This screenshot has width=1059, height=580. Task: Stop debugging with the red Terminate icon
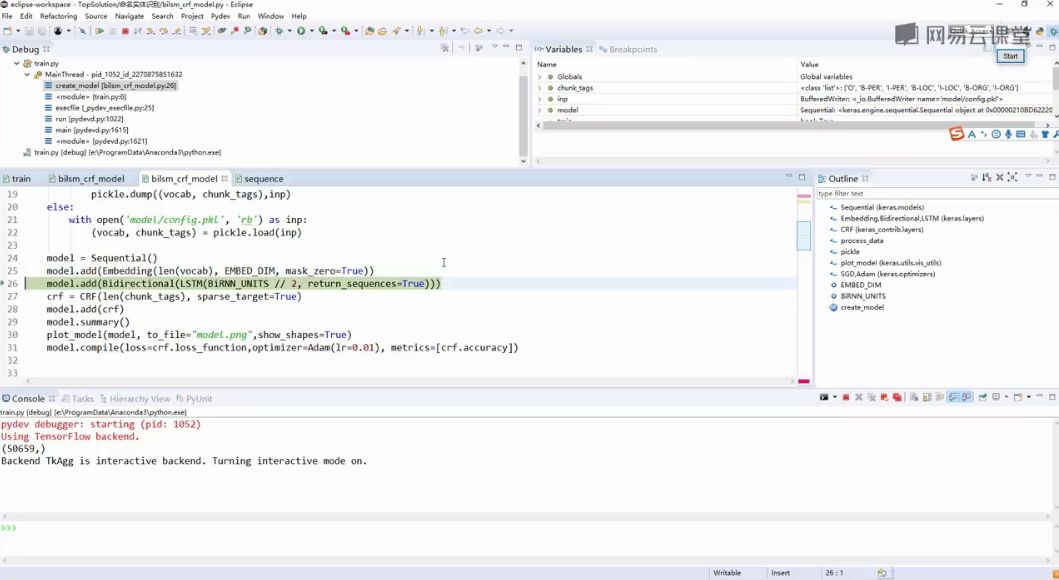click(x=125, y=31)
